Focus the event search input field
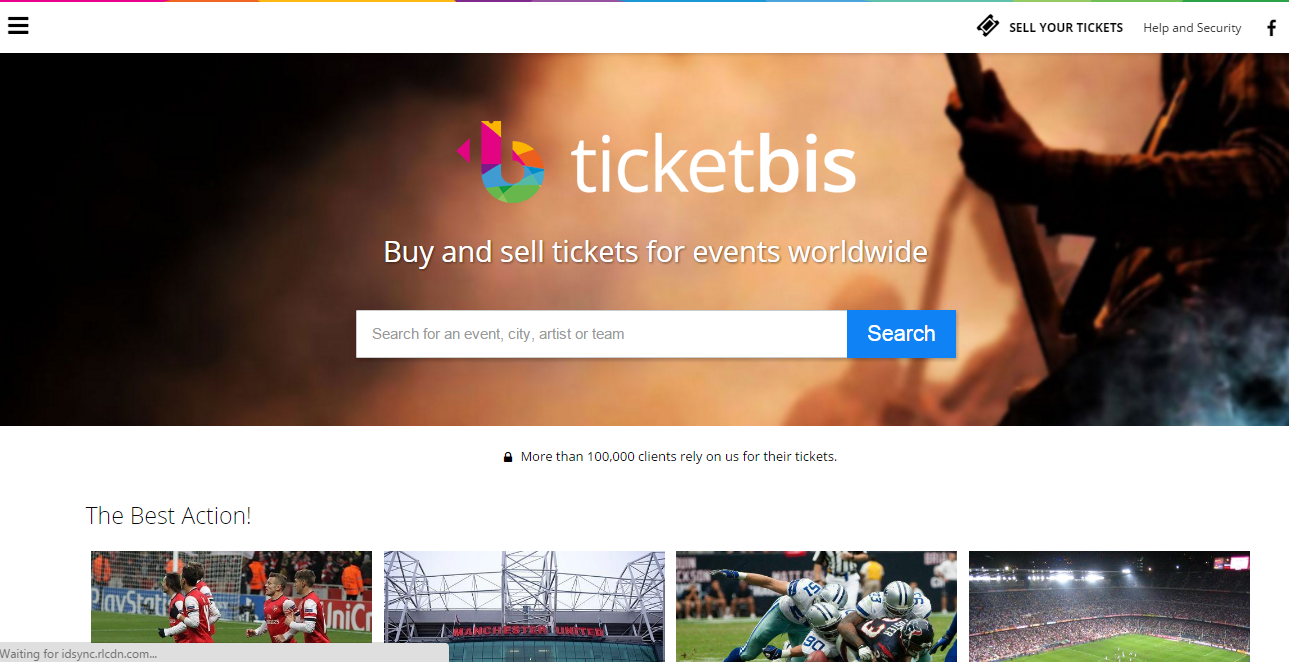The width and height of the screenshot is (1289, 662). coord(601,334)
